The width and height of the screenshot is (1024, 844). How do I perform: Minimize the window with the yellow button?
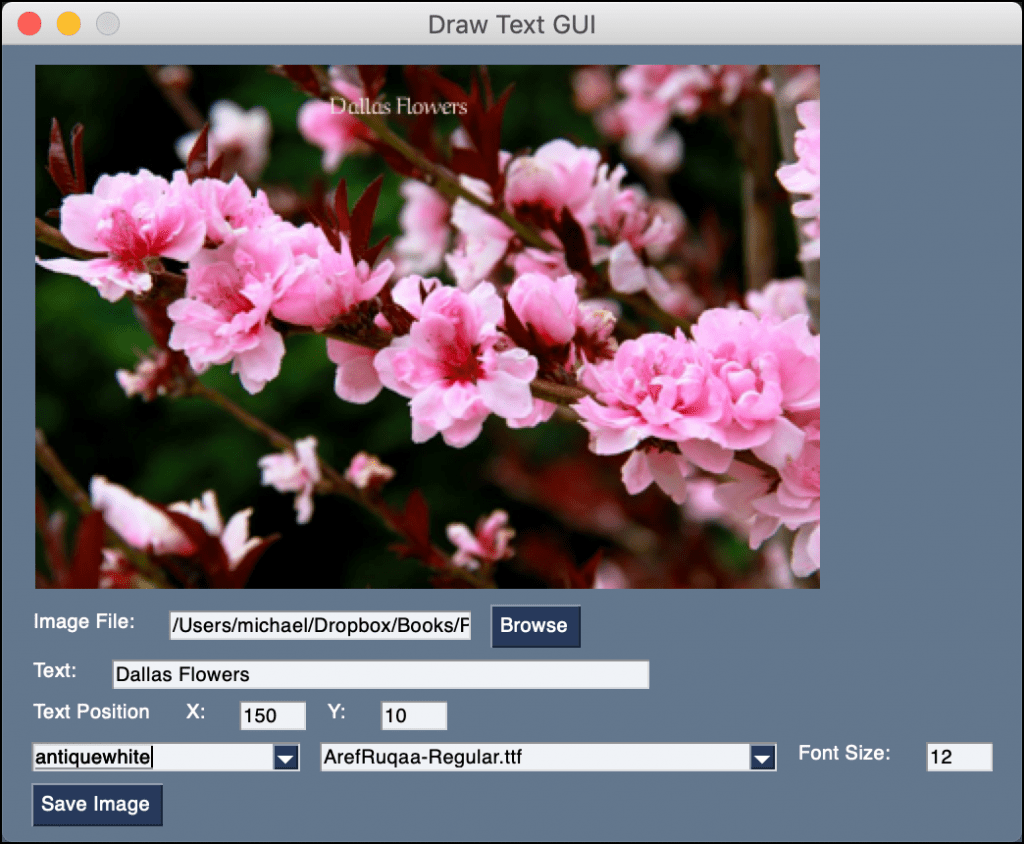click(x=69, y=24)
